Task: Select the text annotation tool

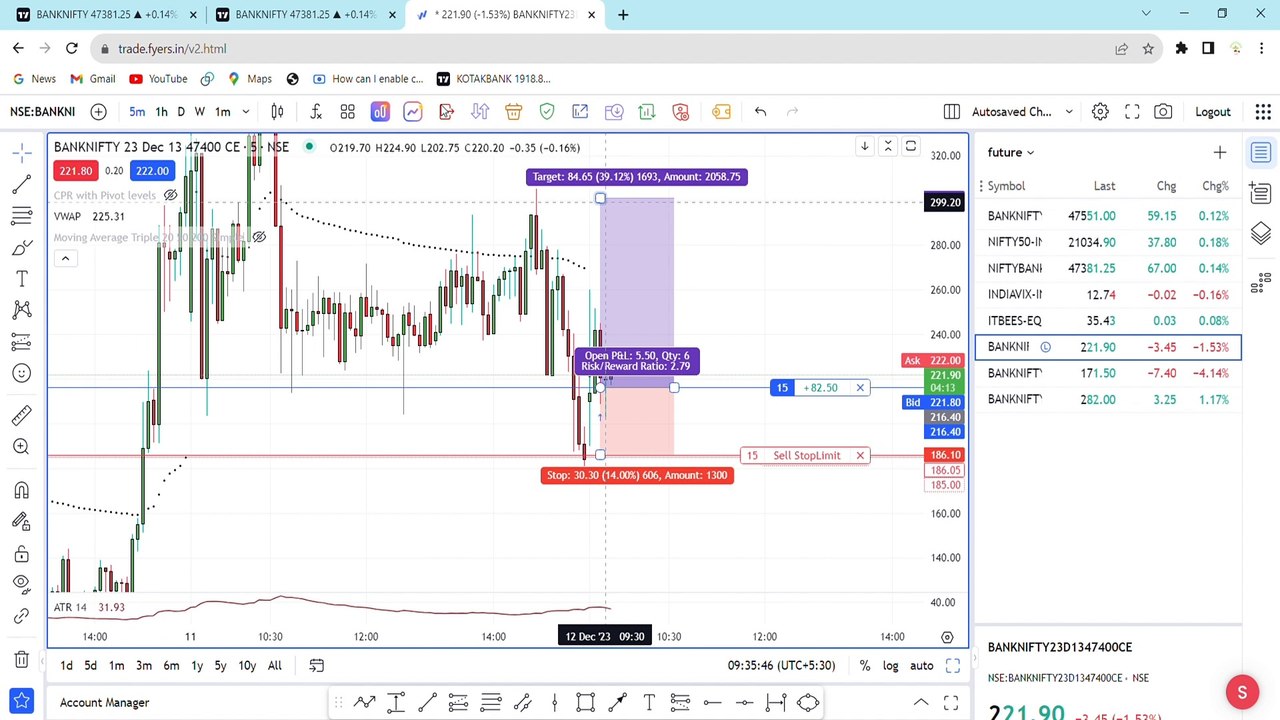Action: click(x=21, y=279)
